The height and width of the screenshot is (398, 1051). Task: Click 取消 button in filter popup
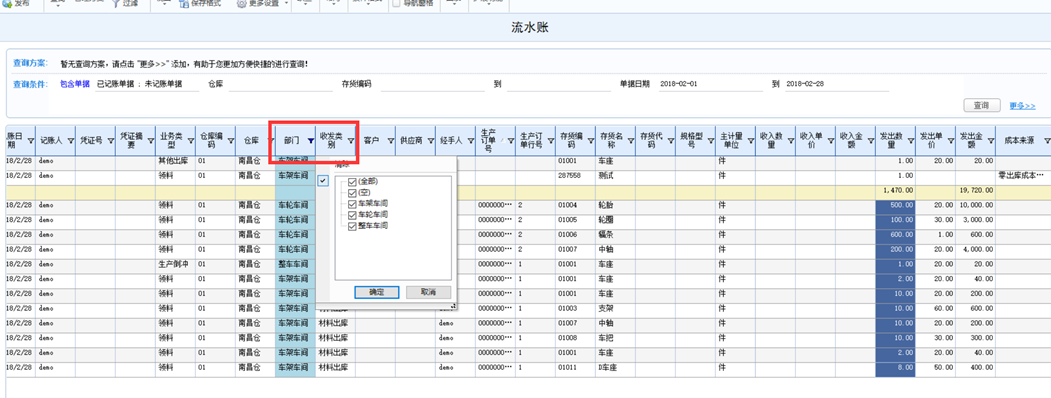428,292
